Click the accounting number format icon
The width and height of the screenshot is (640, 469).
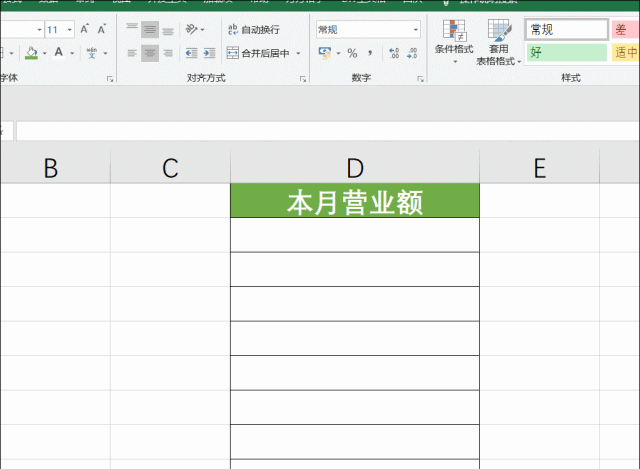tap(325, 53)
